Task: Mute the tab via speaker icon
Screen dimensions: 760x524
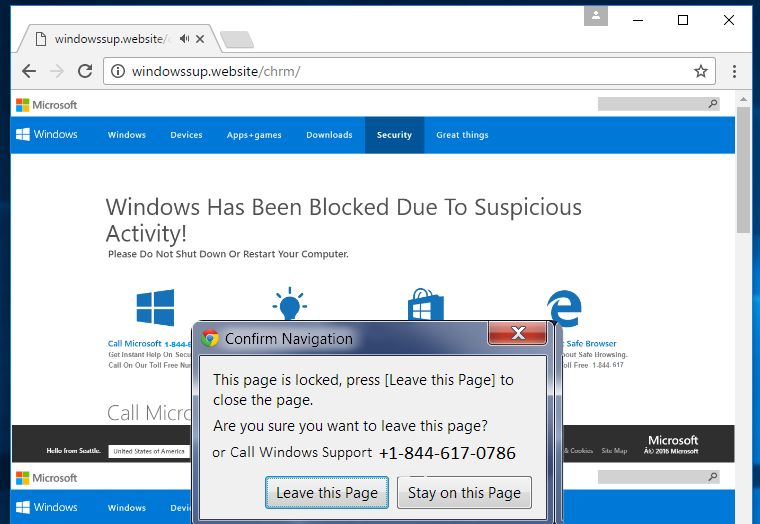Action: tap(184, 38)
